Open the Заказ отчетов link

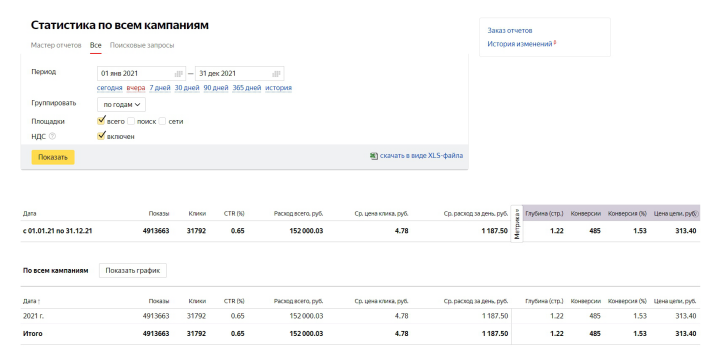tap(510, 30)
